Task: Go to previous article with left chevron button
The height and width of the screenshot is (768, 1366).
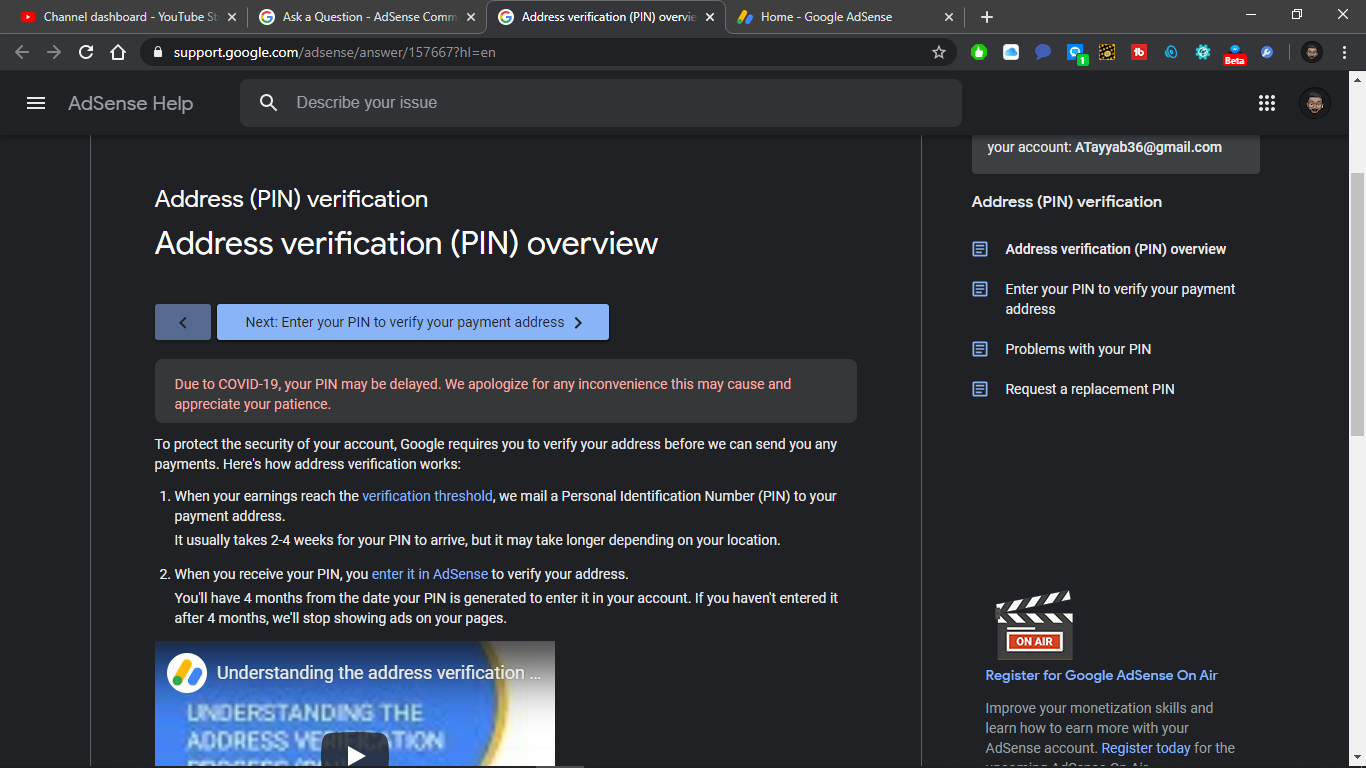Action: coord(183,322)
